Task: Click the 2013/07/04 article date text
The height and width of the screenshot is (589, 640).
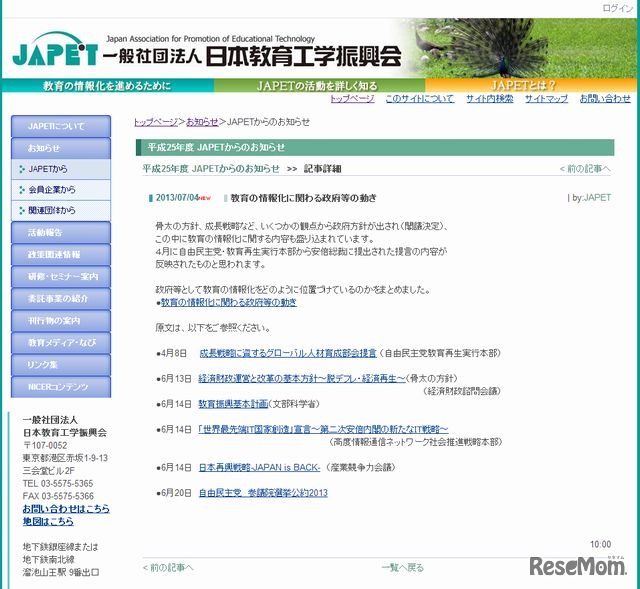Action: 177,198
